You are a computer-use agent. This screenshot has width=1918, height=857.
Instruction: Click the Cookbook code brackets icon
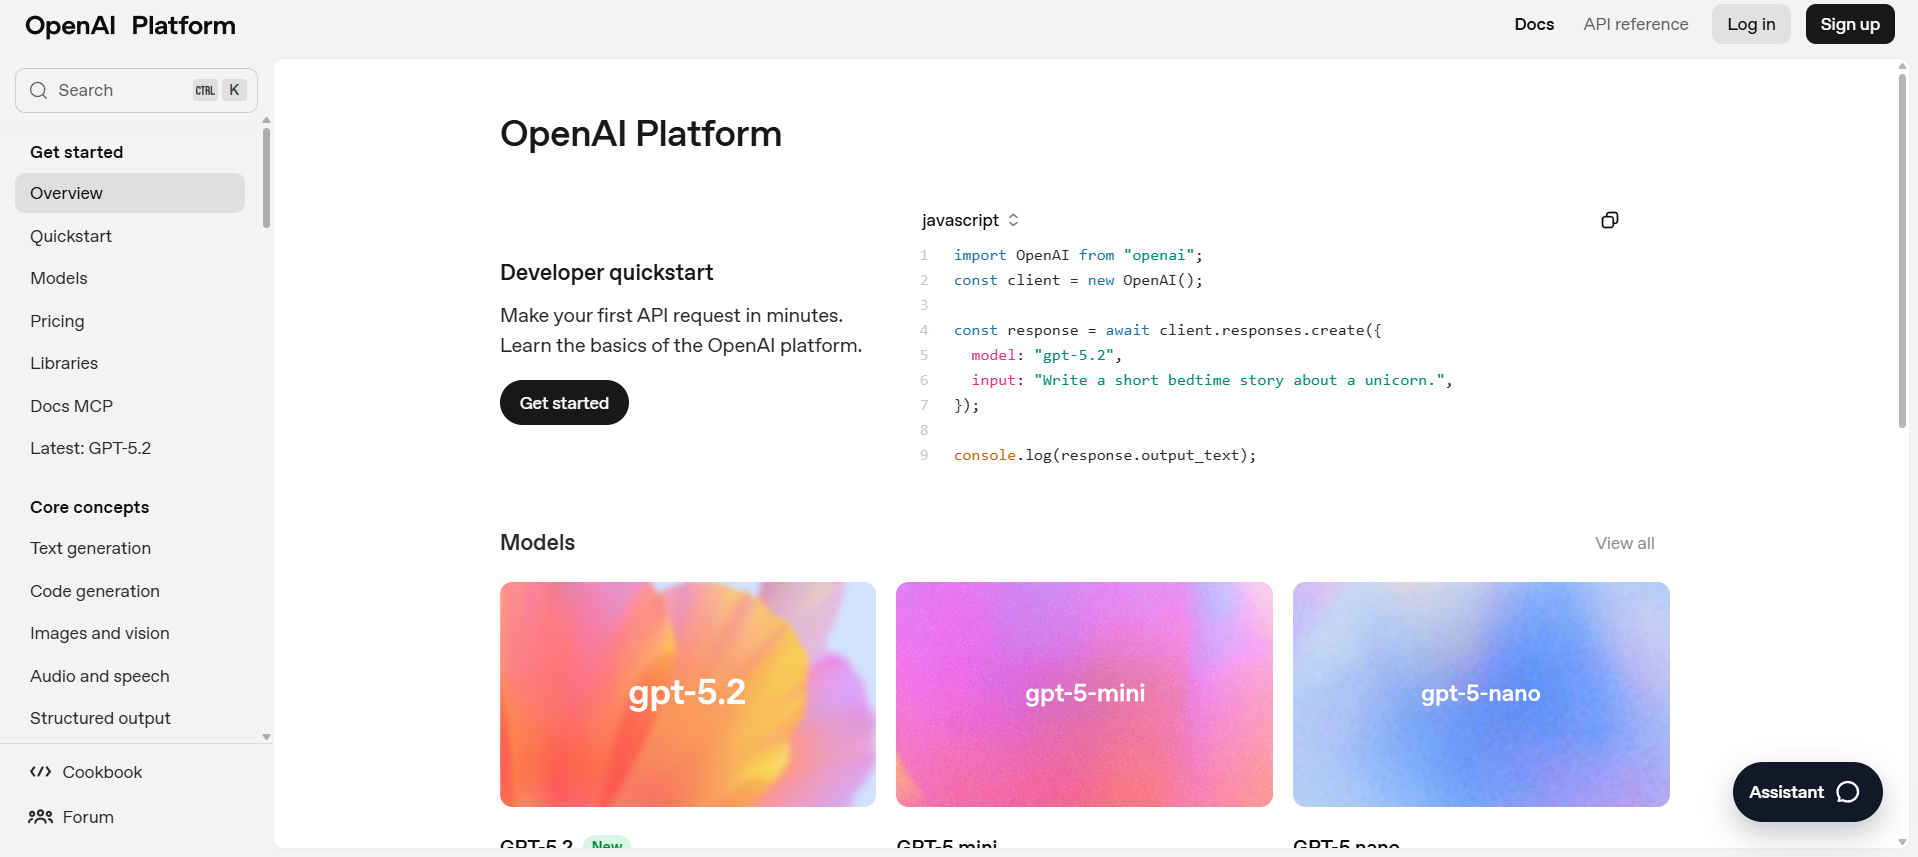tap(40, 772)
